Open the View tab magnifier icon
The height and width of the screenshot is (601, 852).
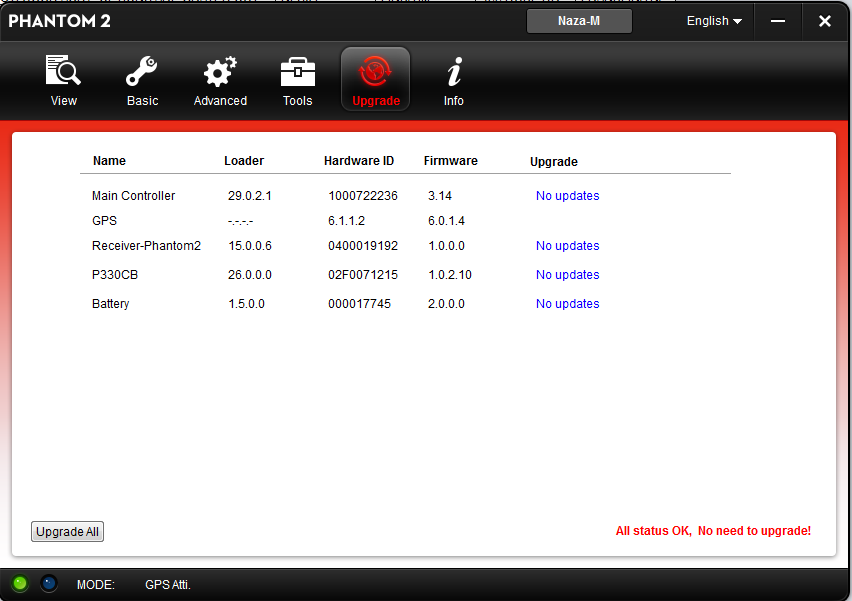tap(63, 71)
